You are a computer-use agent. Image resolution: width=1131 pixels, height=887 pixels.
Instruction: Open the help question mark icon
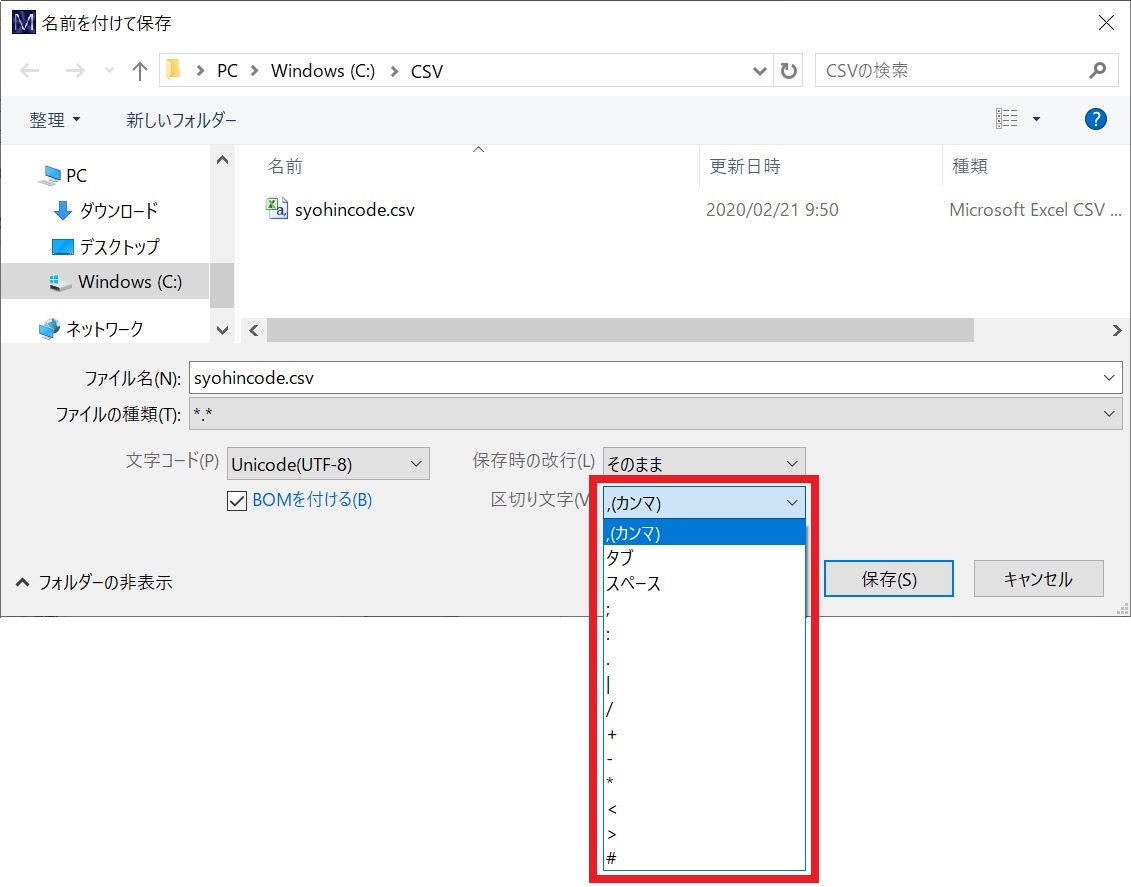point(1095,120)
